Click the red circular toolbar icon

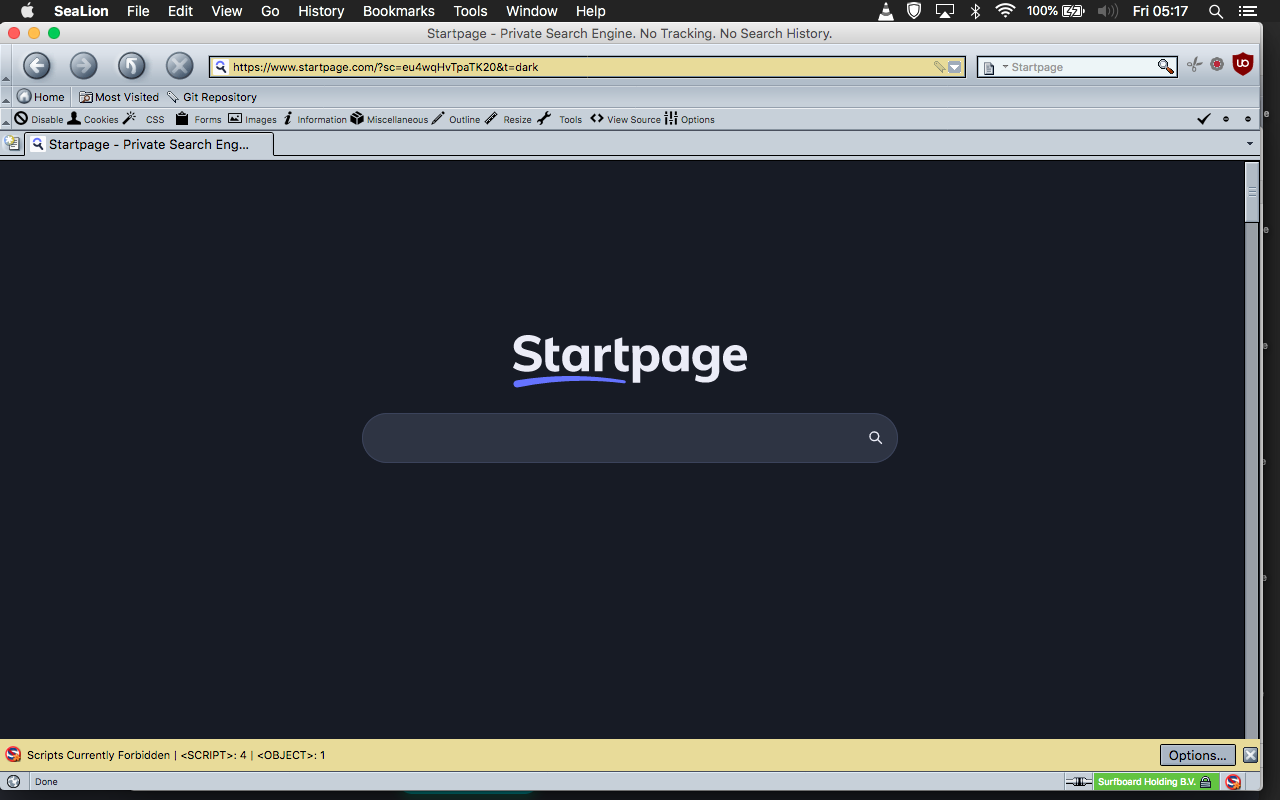(x=1217, y=64)
